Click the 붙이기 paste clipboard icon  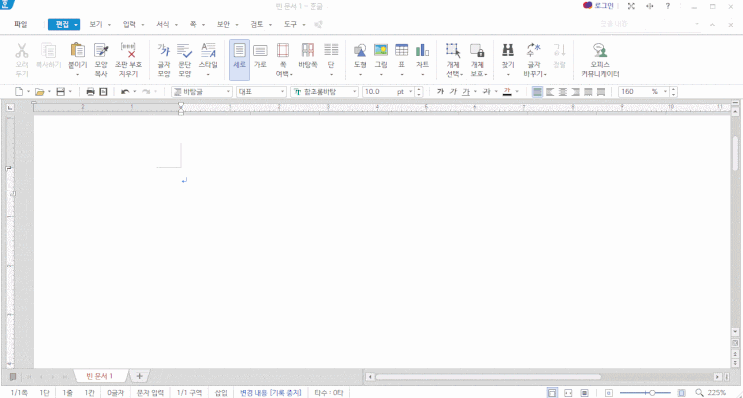click(x=77, y=50)
